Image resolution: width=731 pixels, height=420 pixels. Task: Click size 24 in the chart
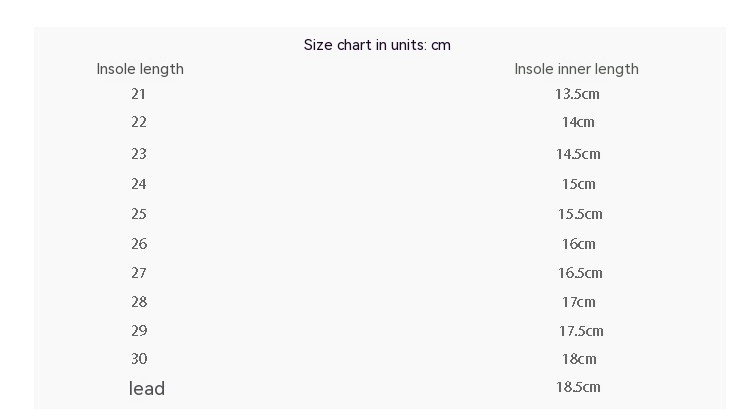click(138, 184)
